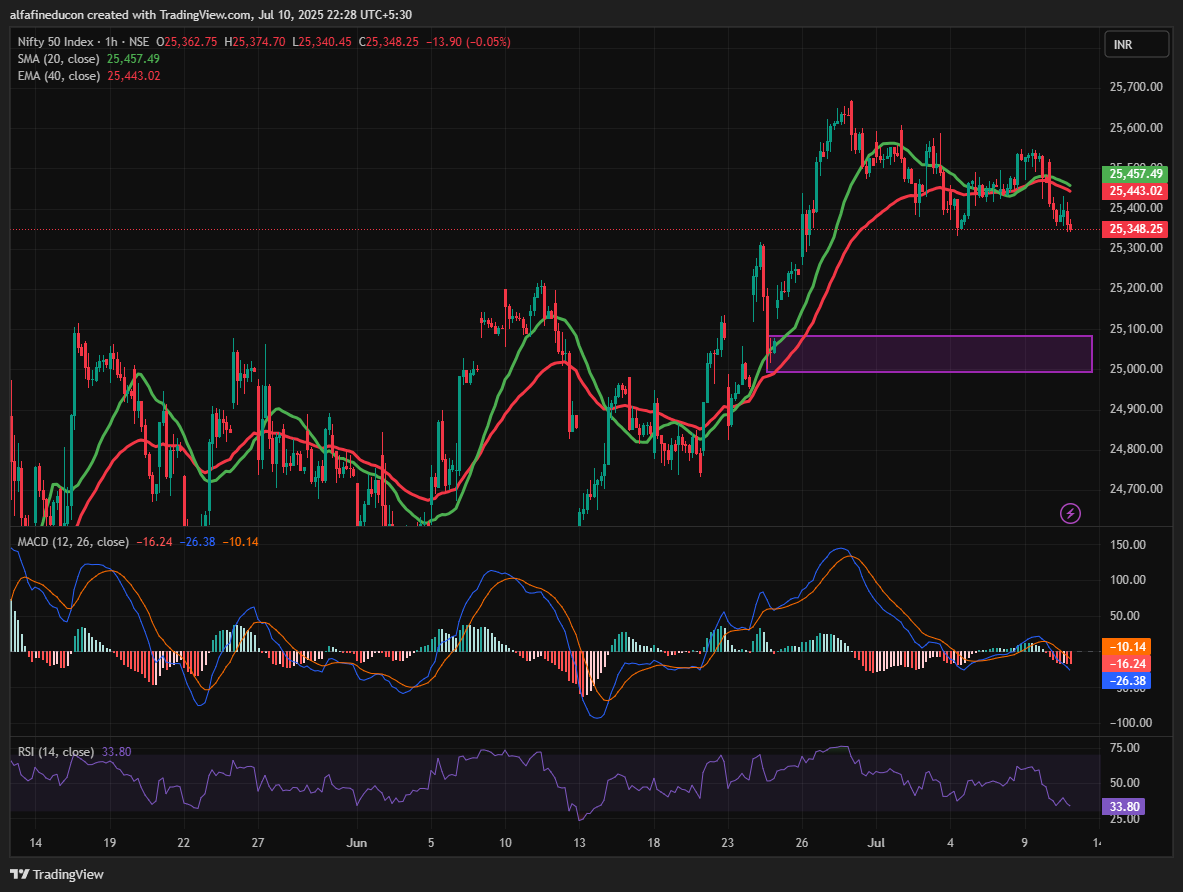Click the Jul label on the time axis
Image resolution: width=1183 pixels, height=892 pixels.
coord(876,842)
